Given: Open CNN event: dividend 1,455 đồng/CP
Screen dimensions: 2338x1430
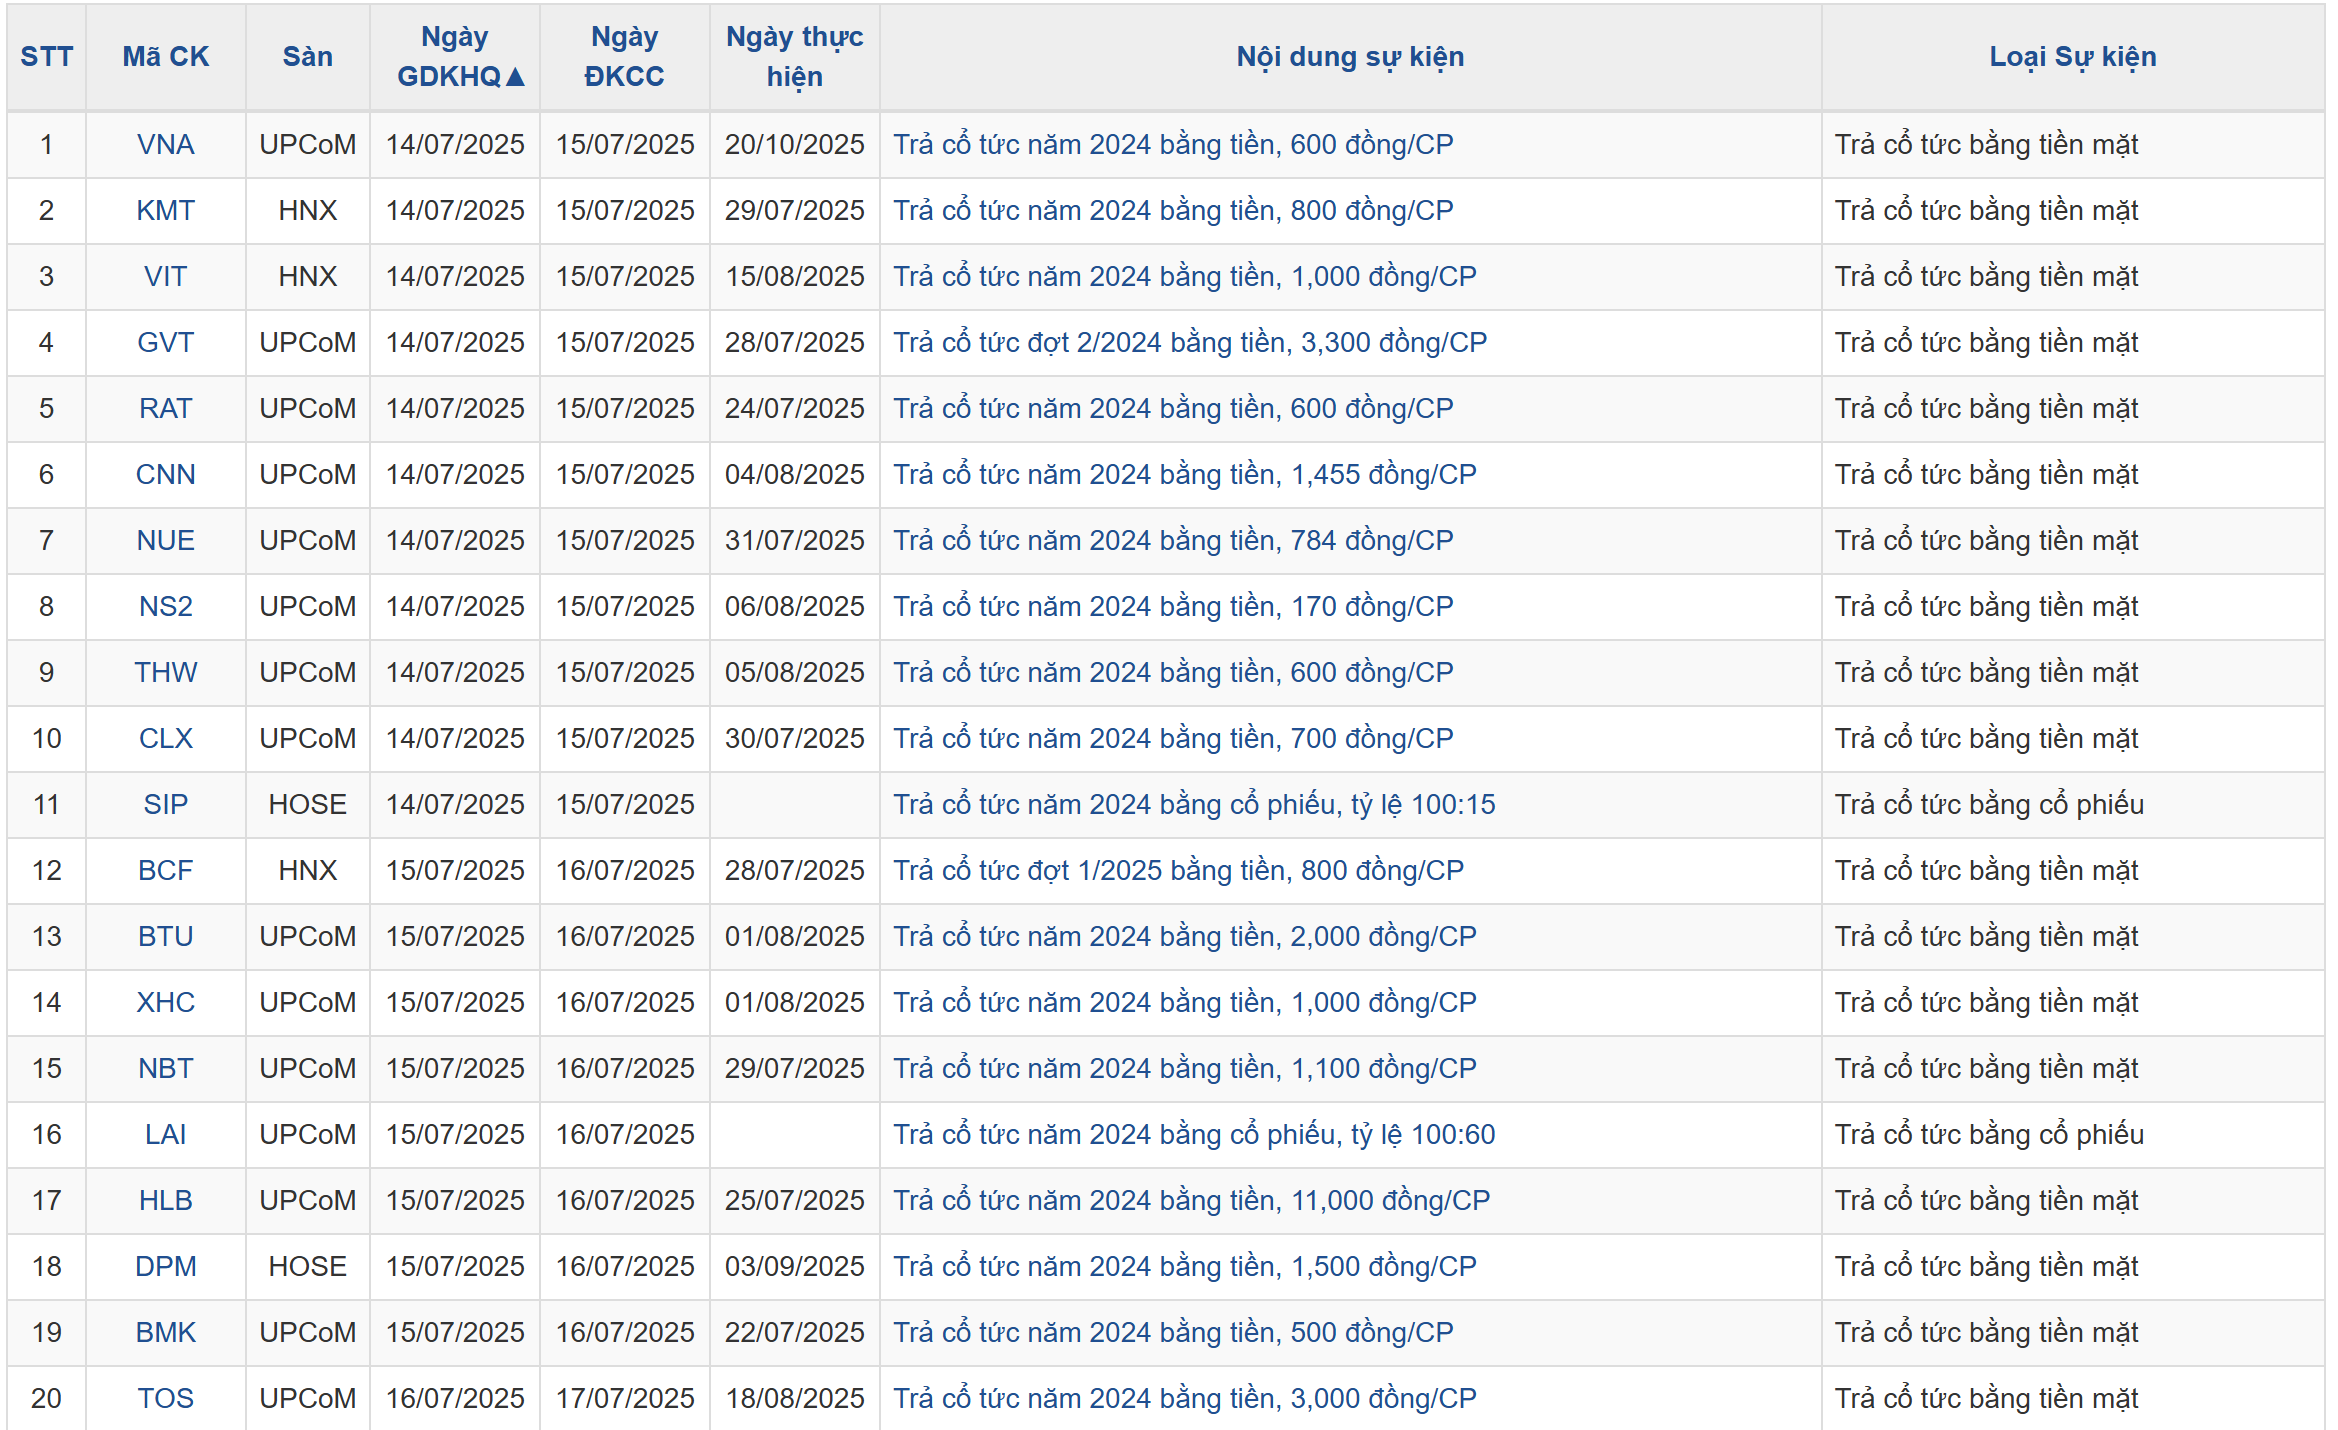Looking at the screenshot, I should (1185, 475).
